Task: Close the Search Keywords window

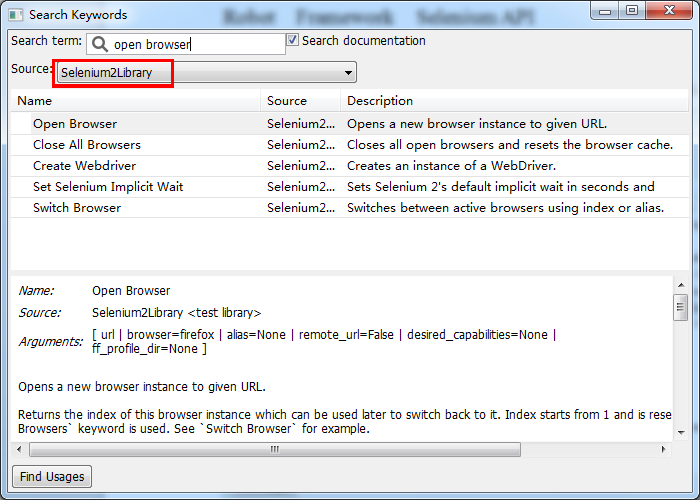Action: [669, 11]
